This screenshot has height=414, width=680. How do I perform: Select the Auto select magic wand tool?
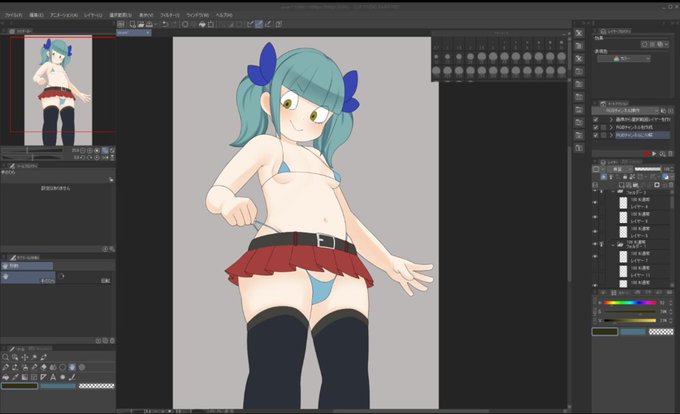tap(34, 357)
